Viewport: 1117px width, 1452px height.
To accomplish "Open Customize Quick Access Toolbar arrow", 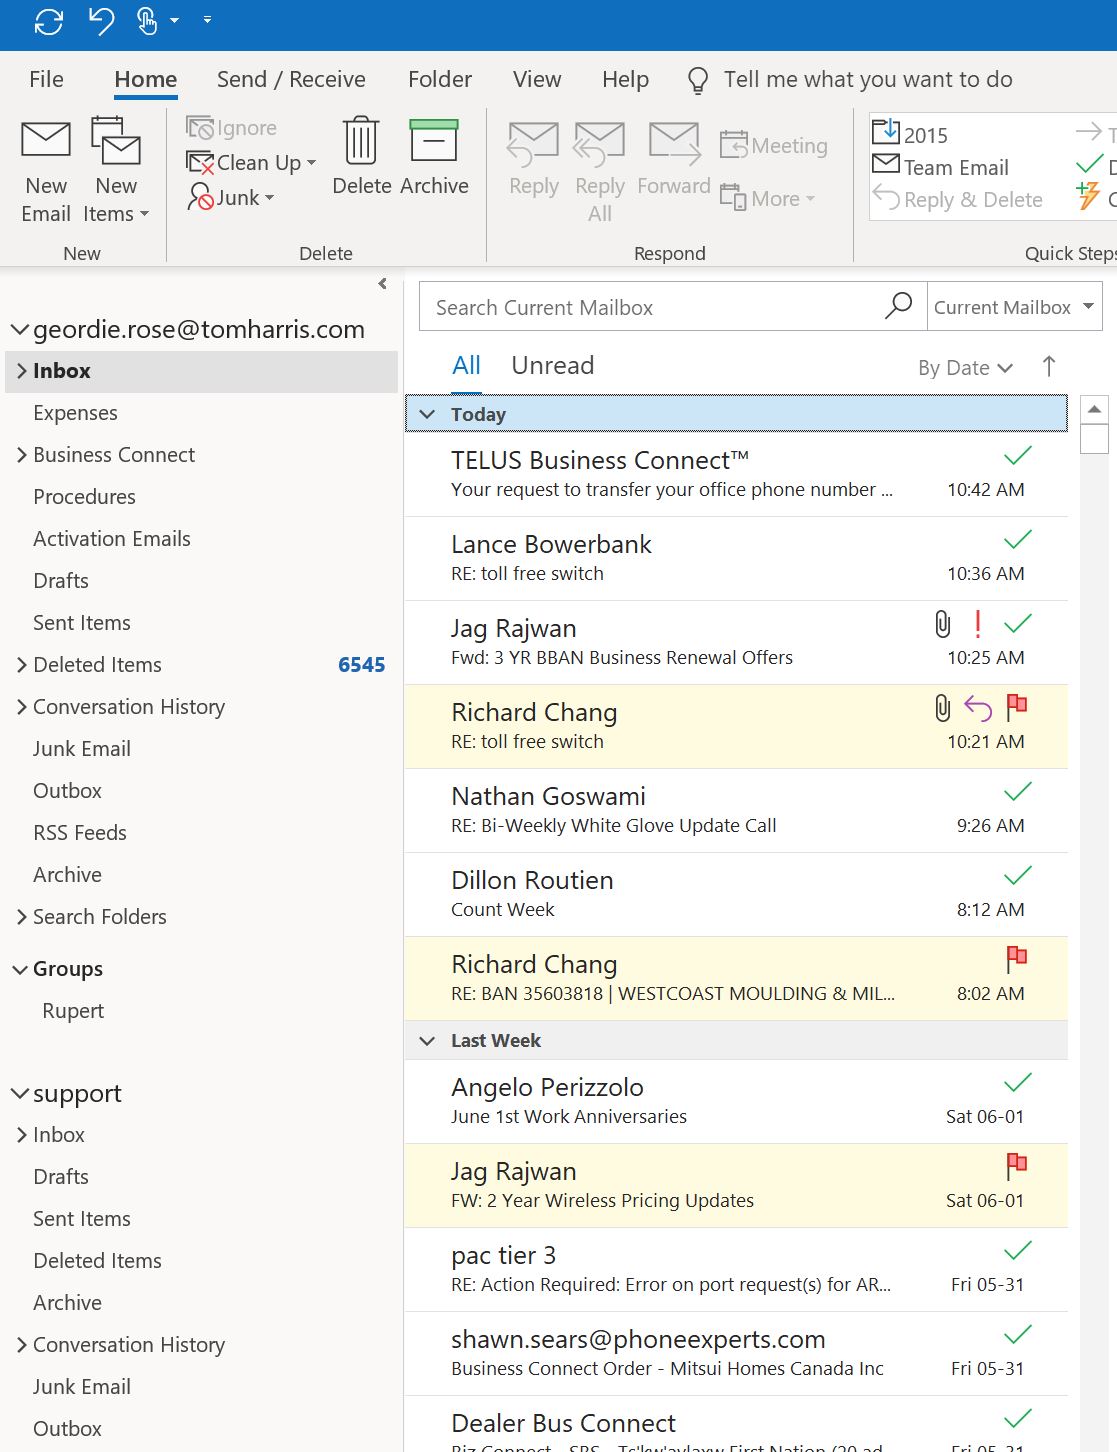I will coord(207,20).
